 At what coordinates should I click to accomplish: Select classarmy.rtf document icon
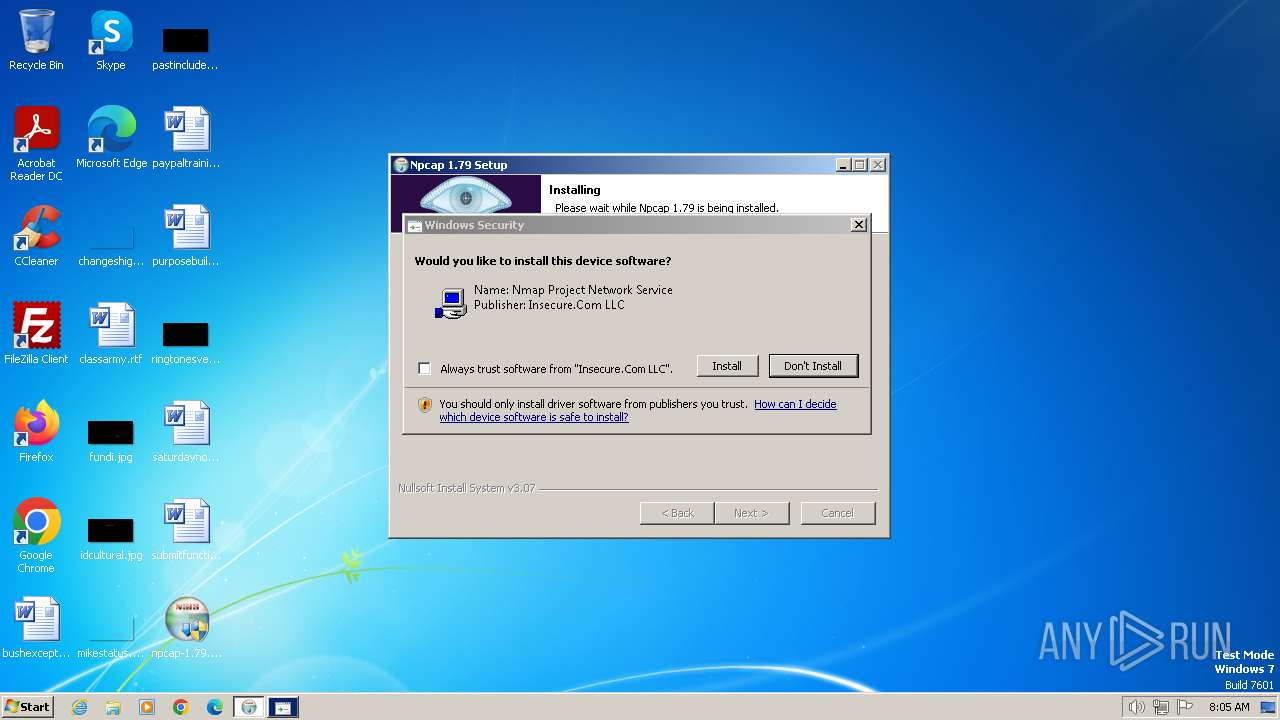point(111,333)
